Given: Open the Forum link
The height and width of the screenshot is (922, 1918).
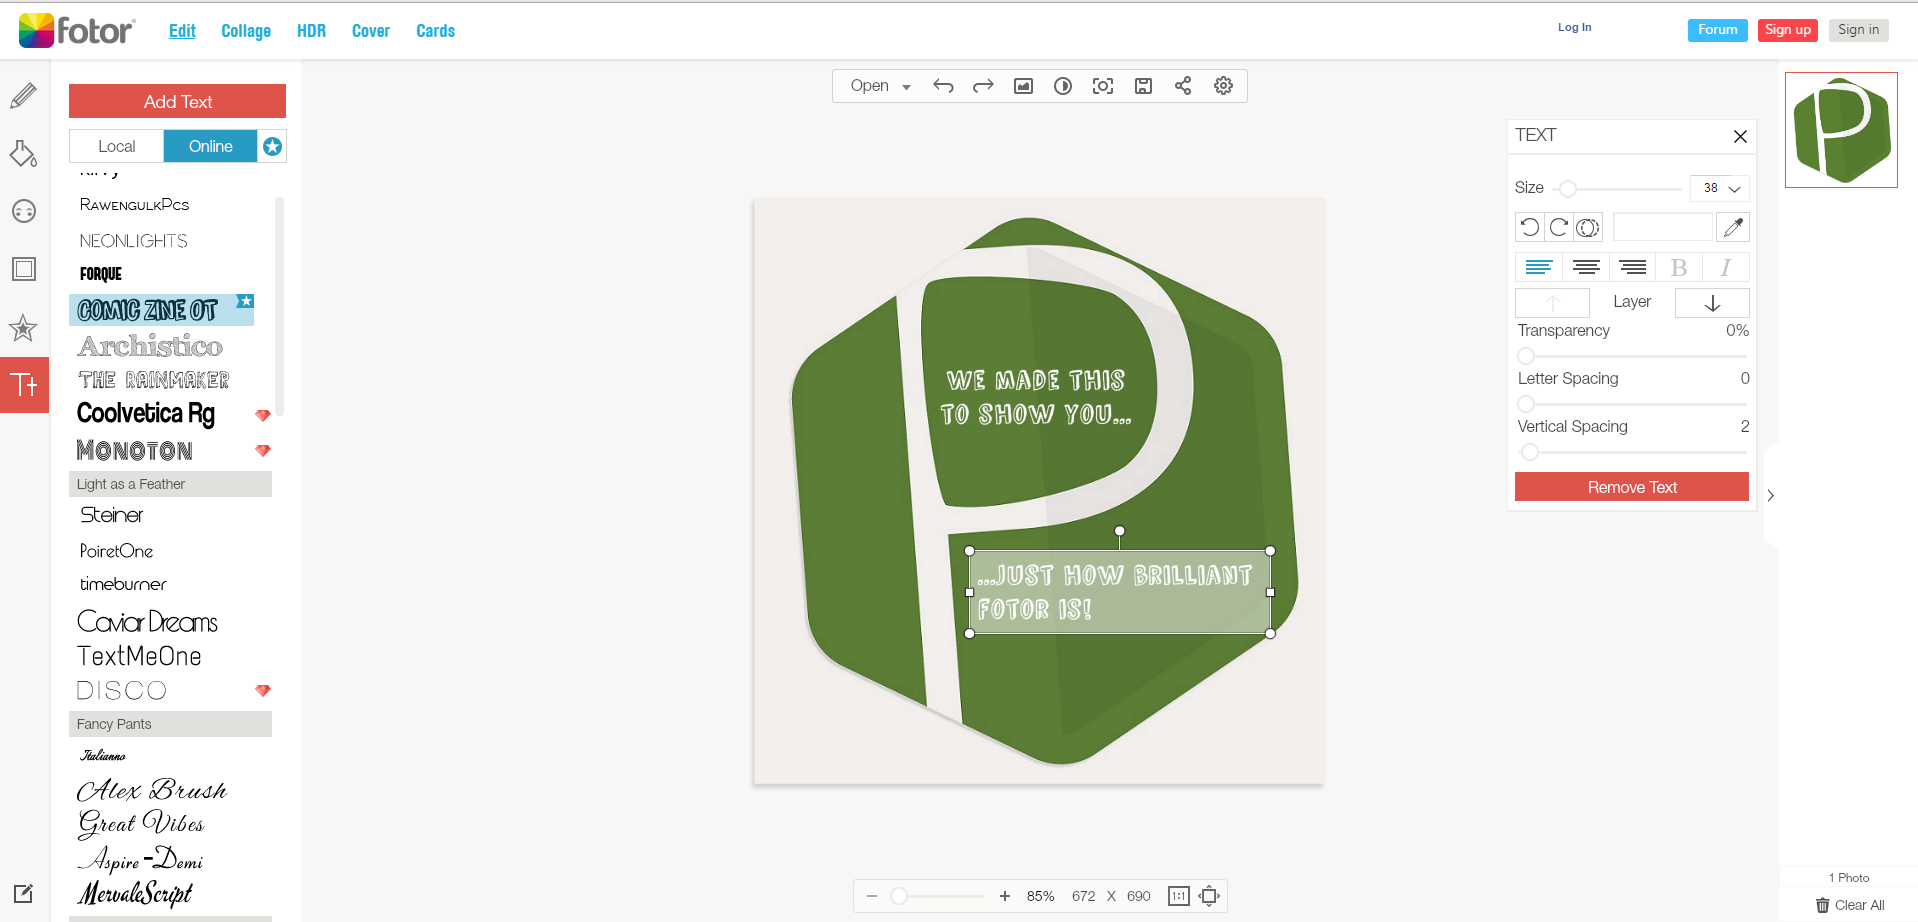Looking at the screenshot, I should pos(1718,30).
